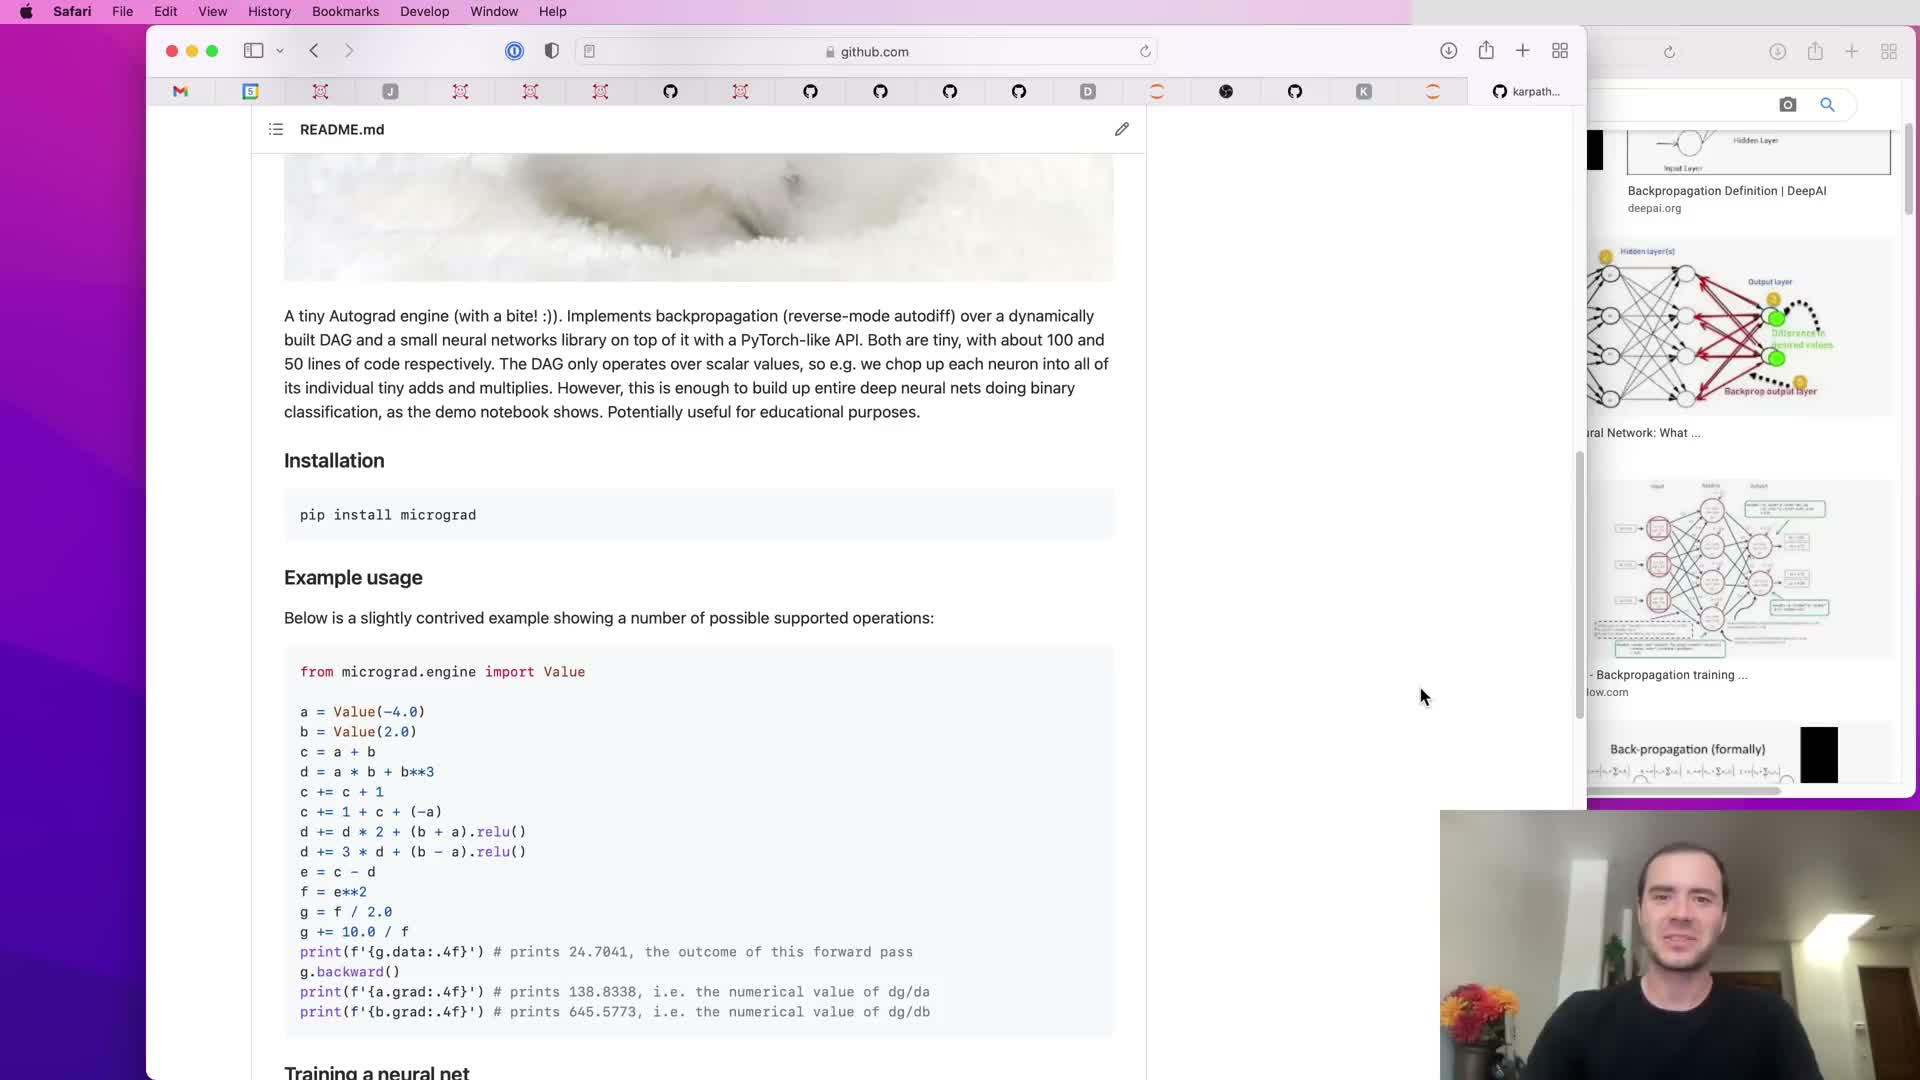Open the Safari downloads icon

[x=1448, y=51]
